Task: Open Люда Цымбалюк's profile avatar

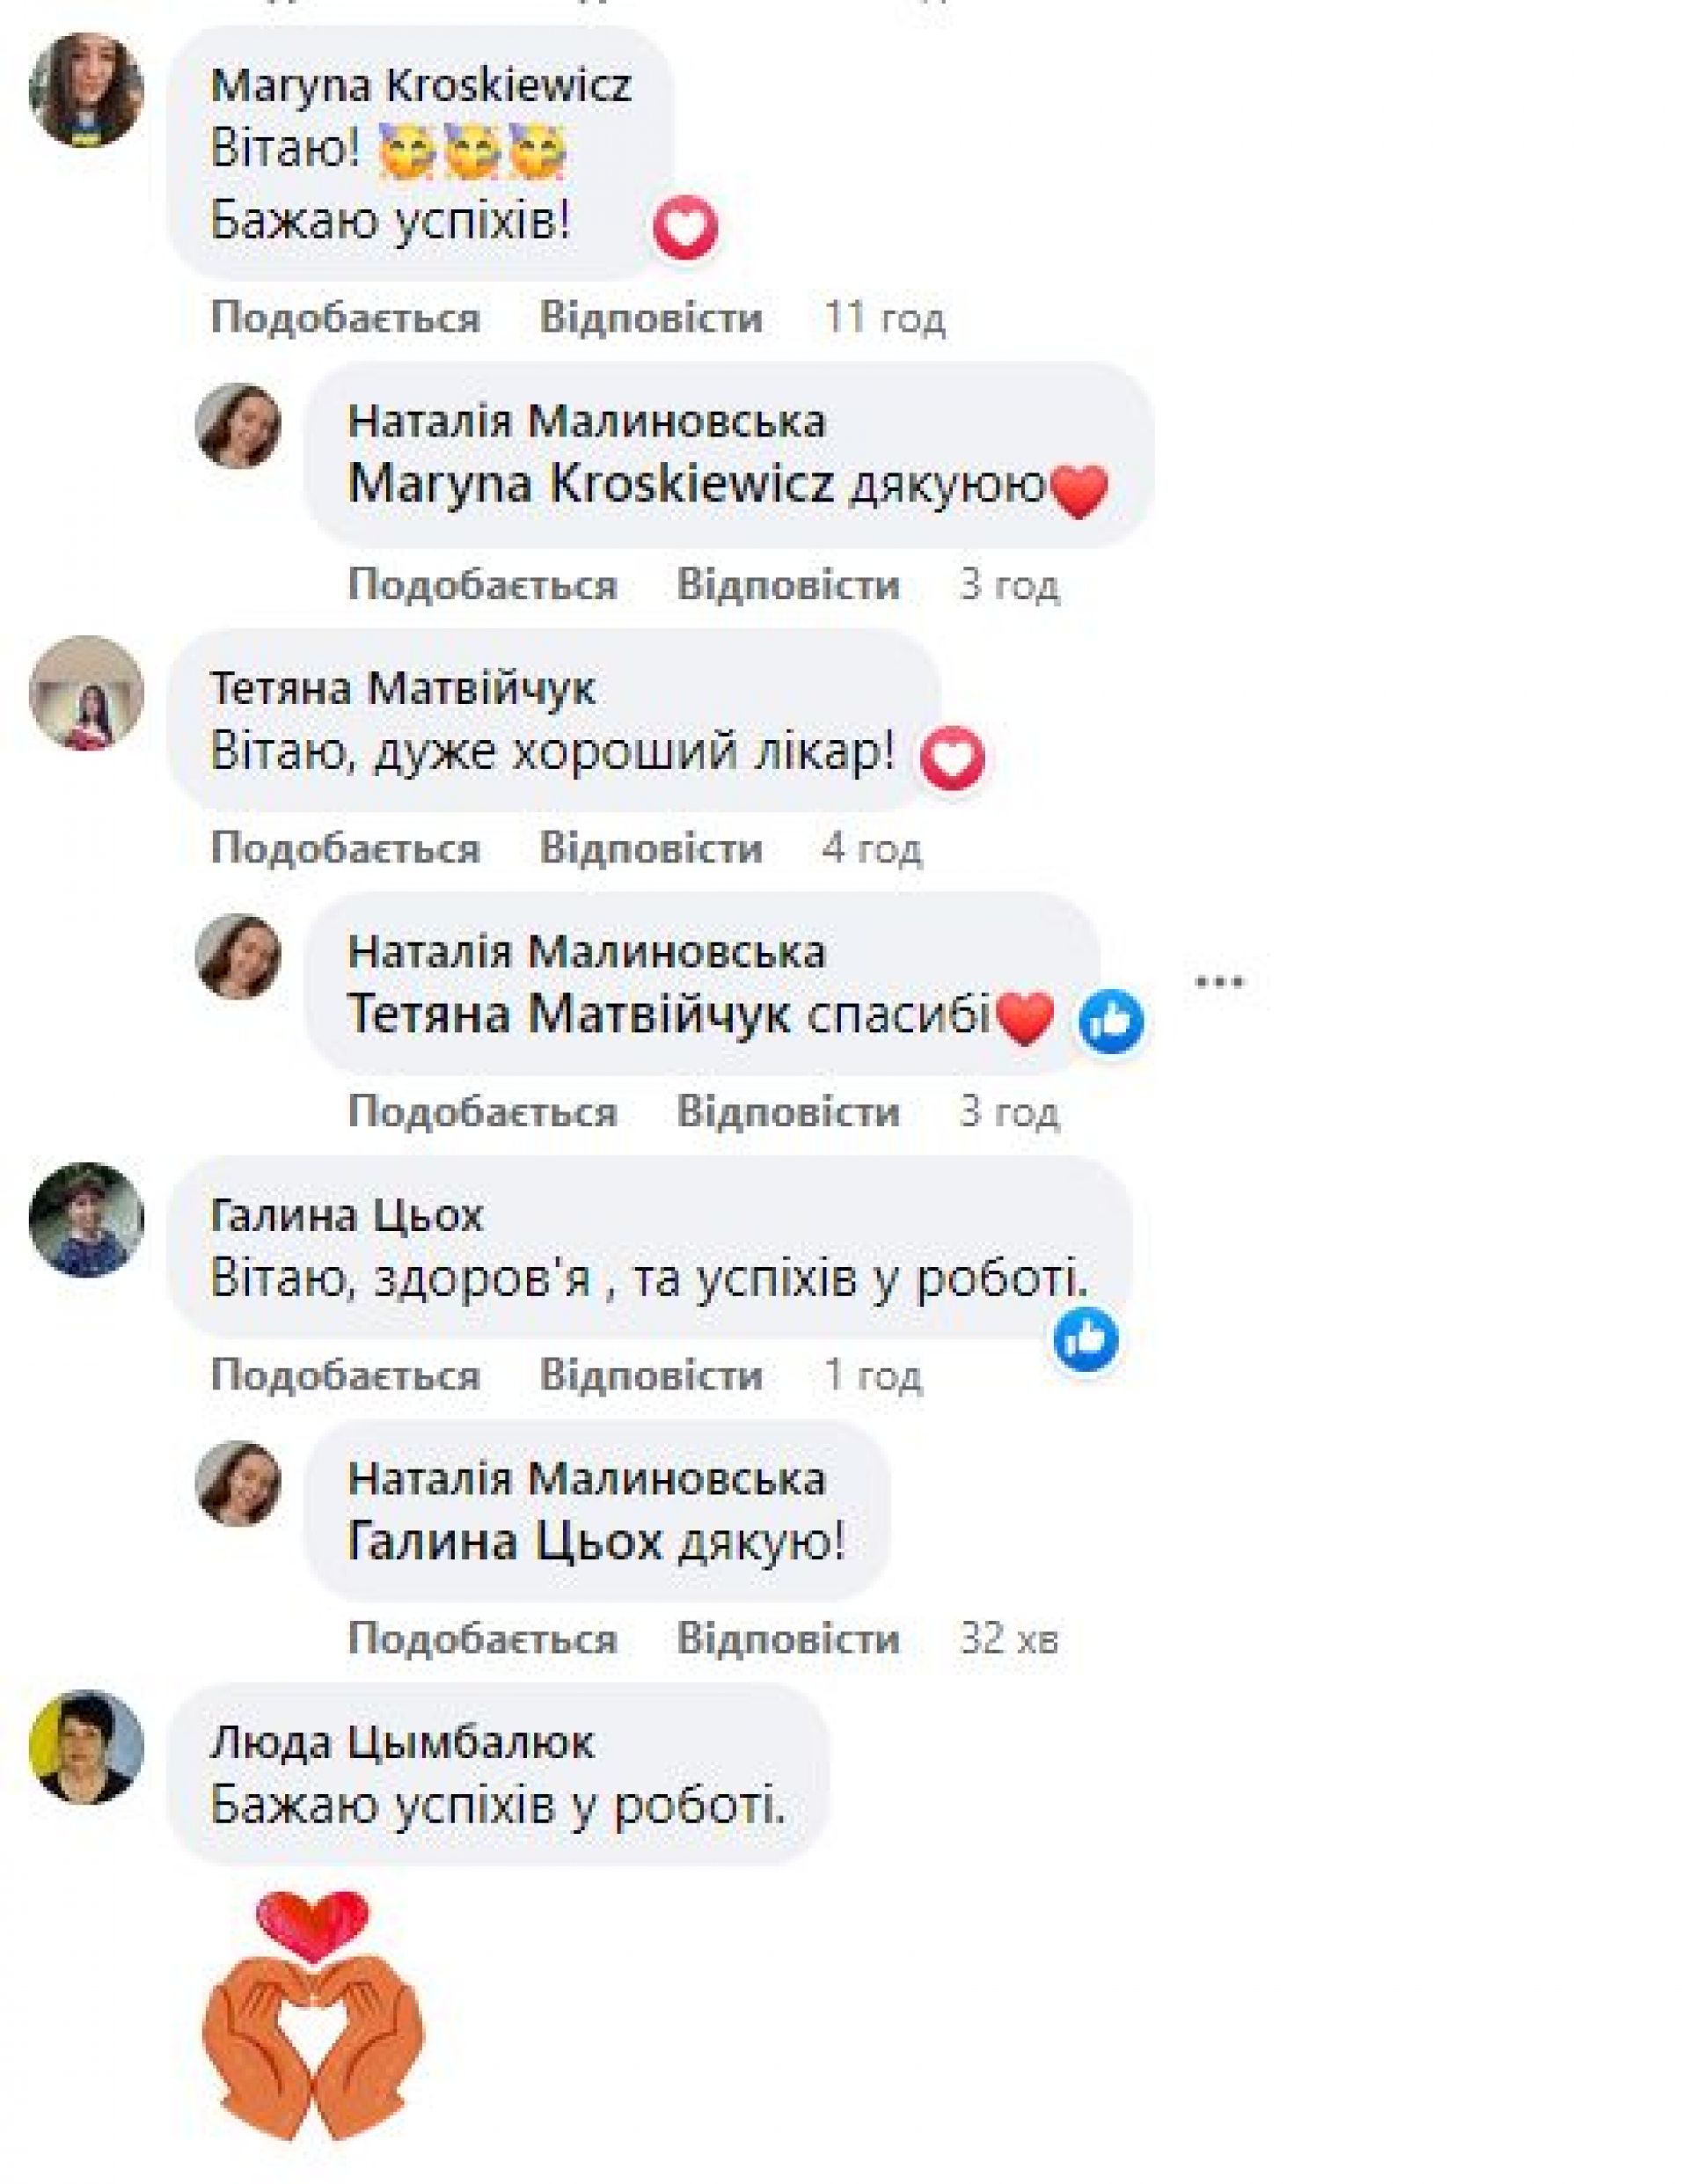Action: [x=86, y=1746]
